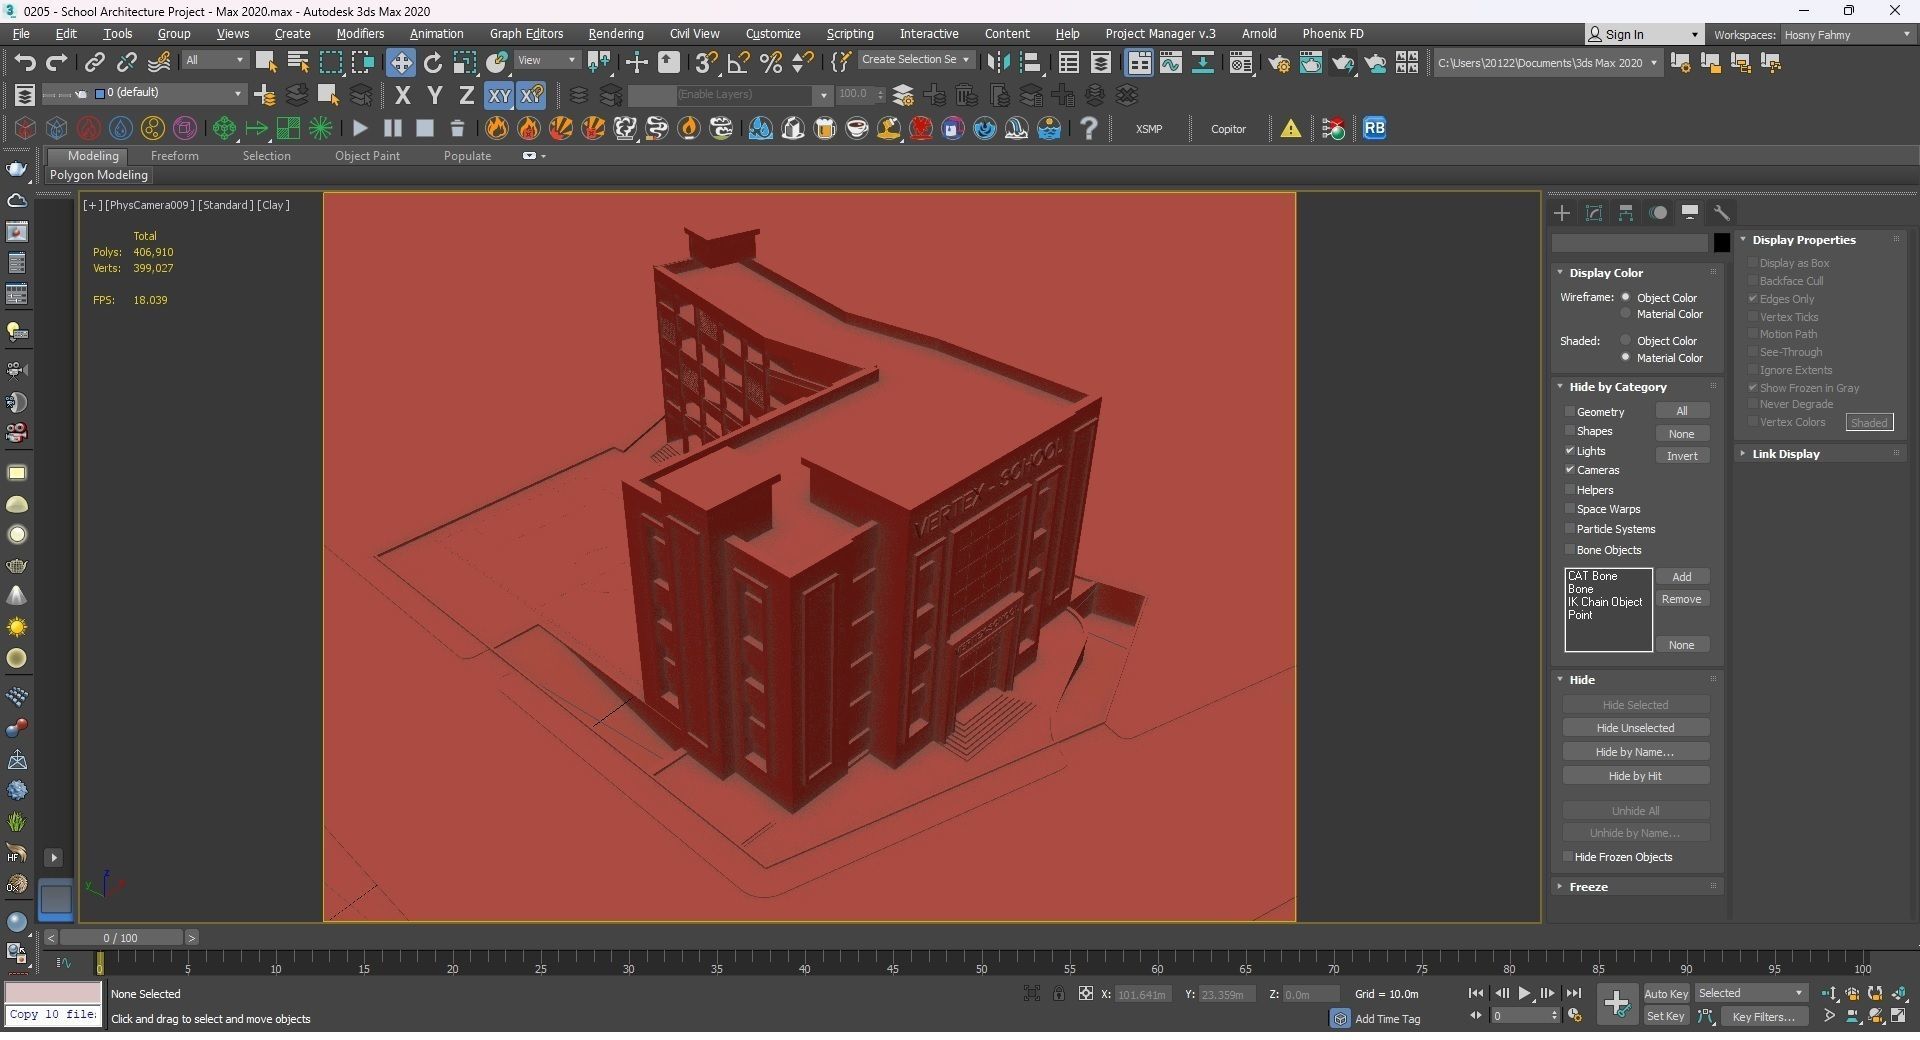Open the Key Filters button
This screenshot has height=1040, width=1920.
[x=1764, y=1016]
